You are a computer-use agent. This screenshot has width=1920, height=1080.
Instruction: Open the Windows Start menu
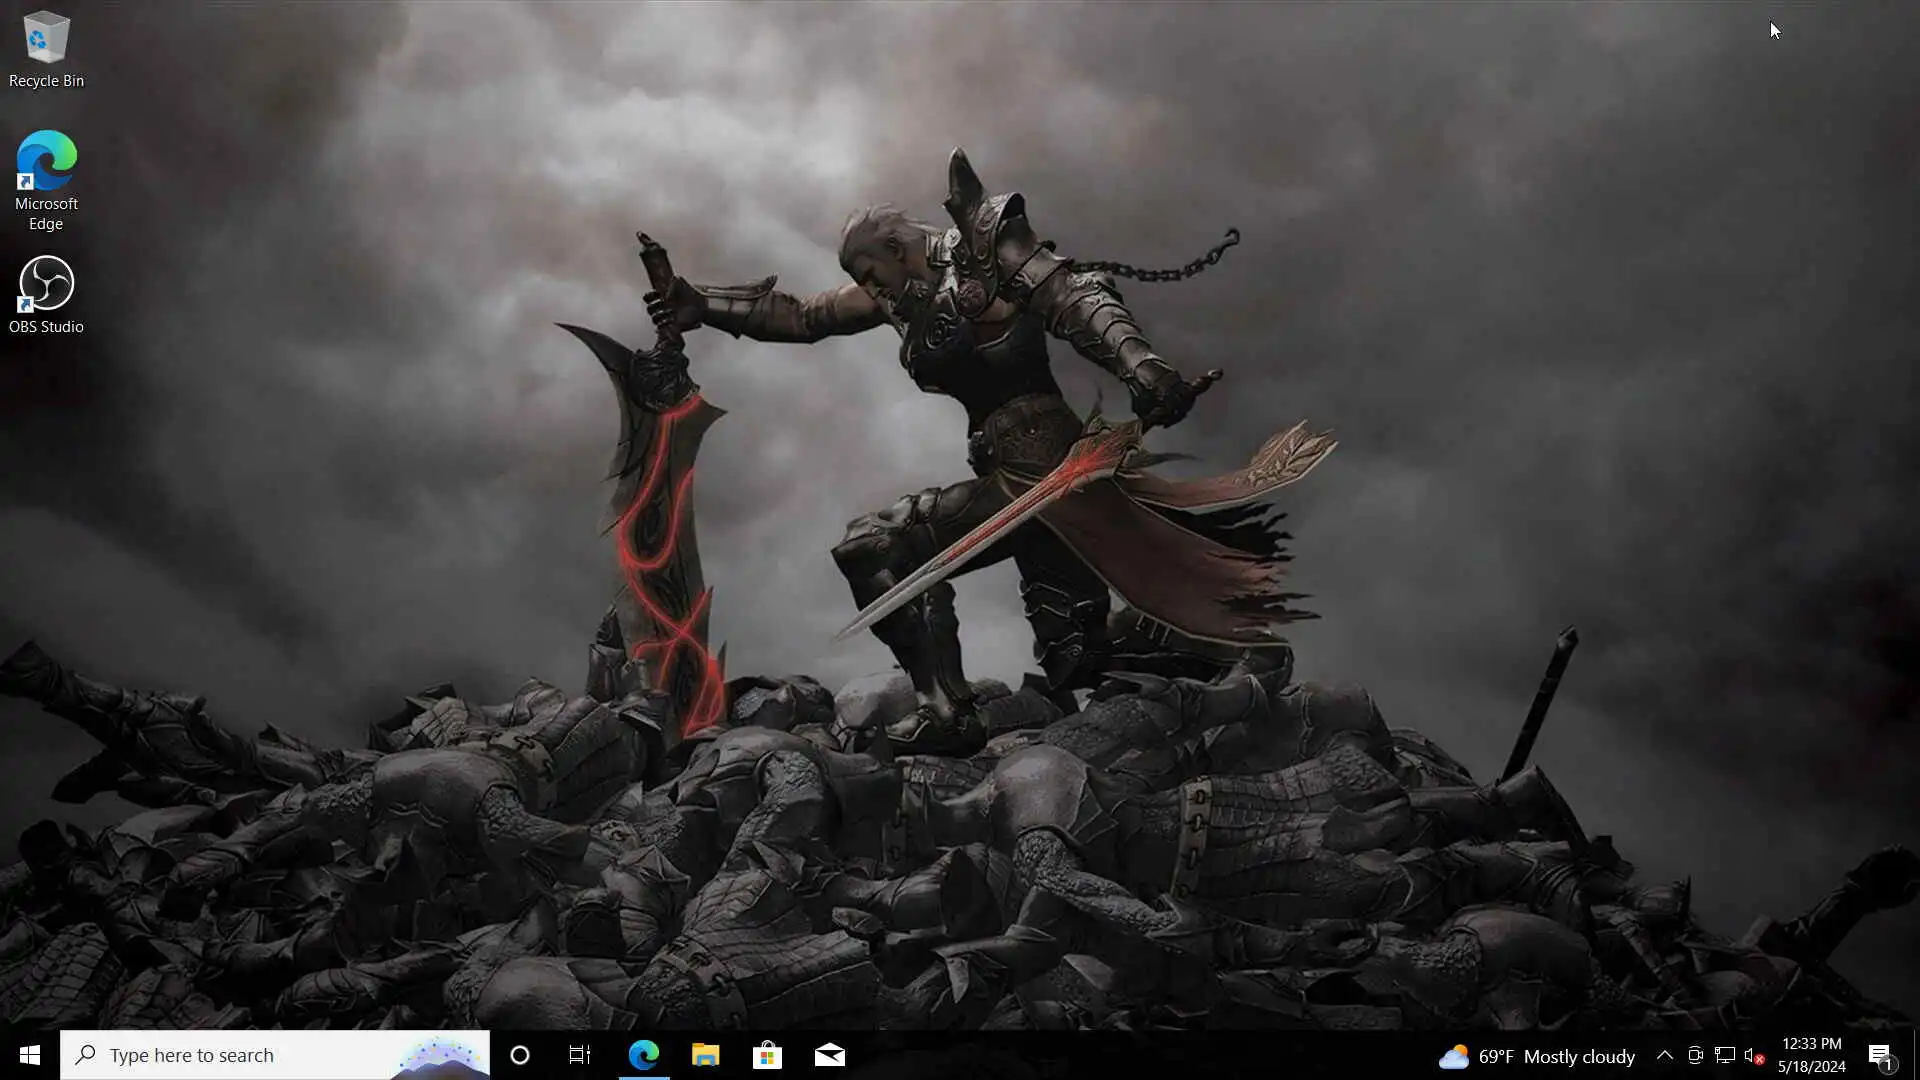tap(29, 1055)
